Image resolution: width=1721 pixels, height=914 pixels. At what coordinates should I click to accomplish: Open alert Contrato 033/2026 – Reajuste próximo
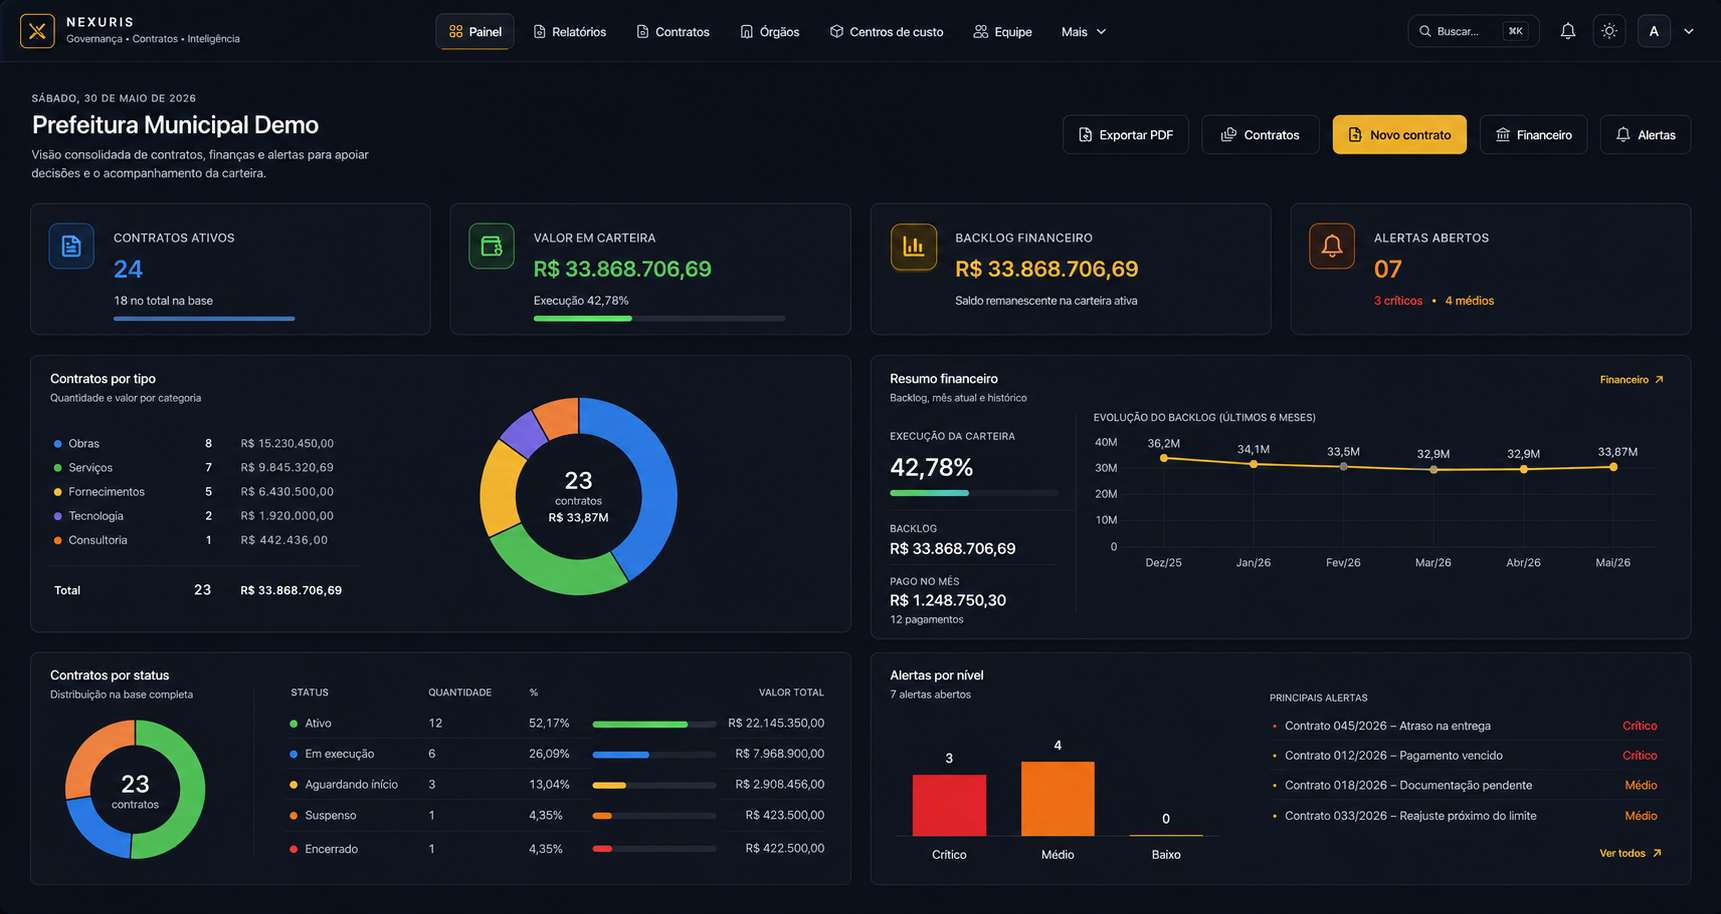[1464, 816]
